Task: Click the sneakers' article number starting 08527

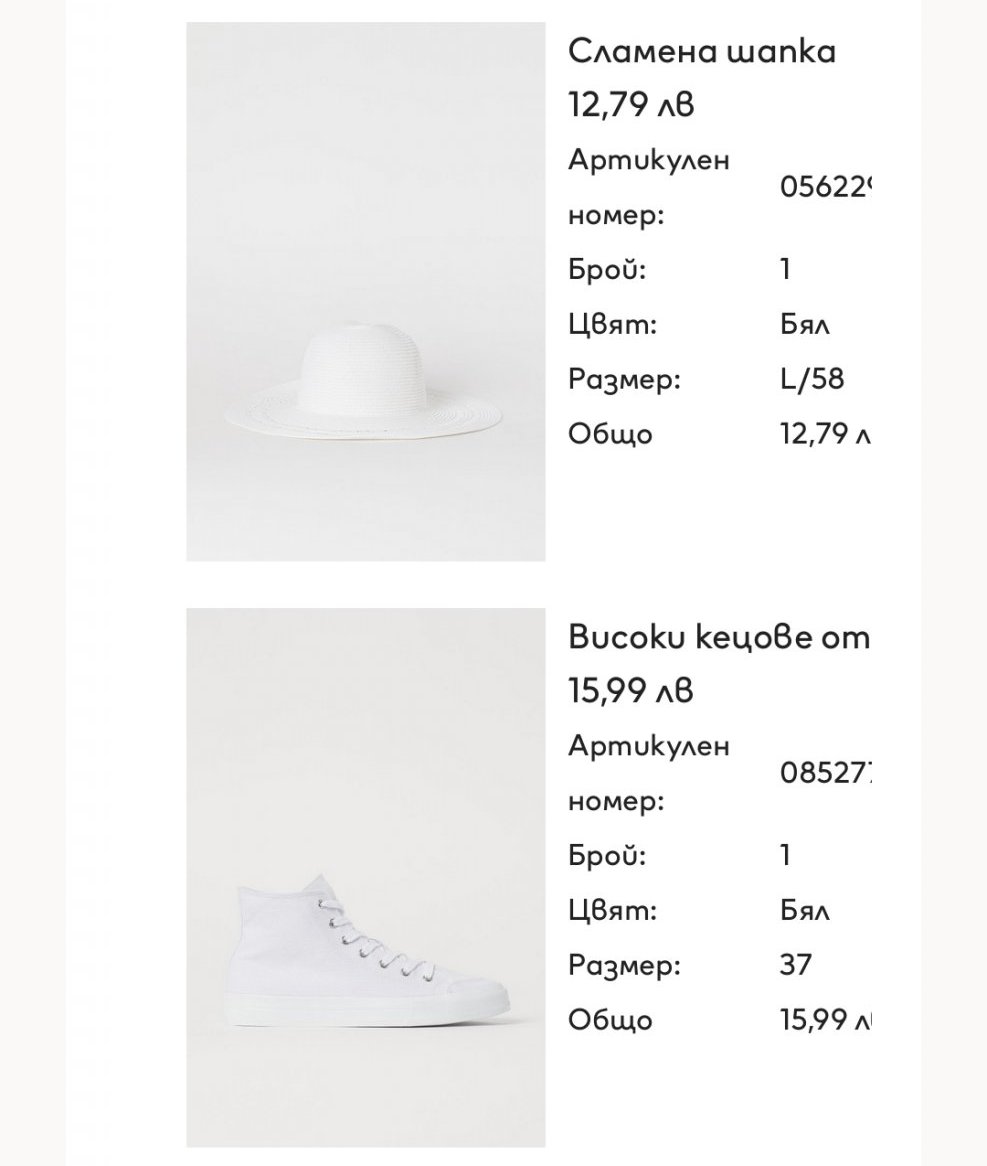Action: click(825, 773)
